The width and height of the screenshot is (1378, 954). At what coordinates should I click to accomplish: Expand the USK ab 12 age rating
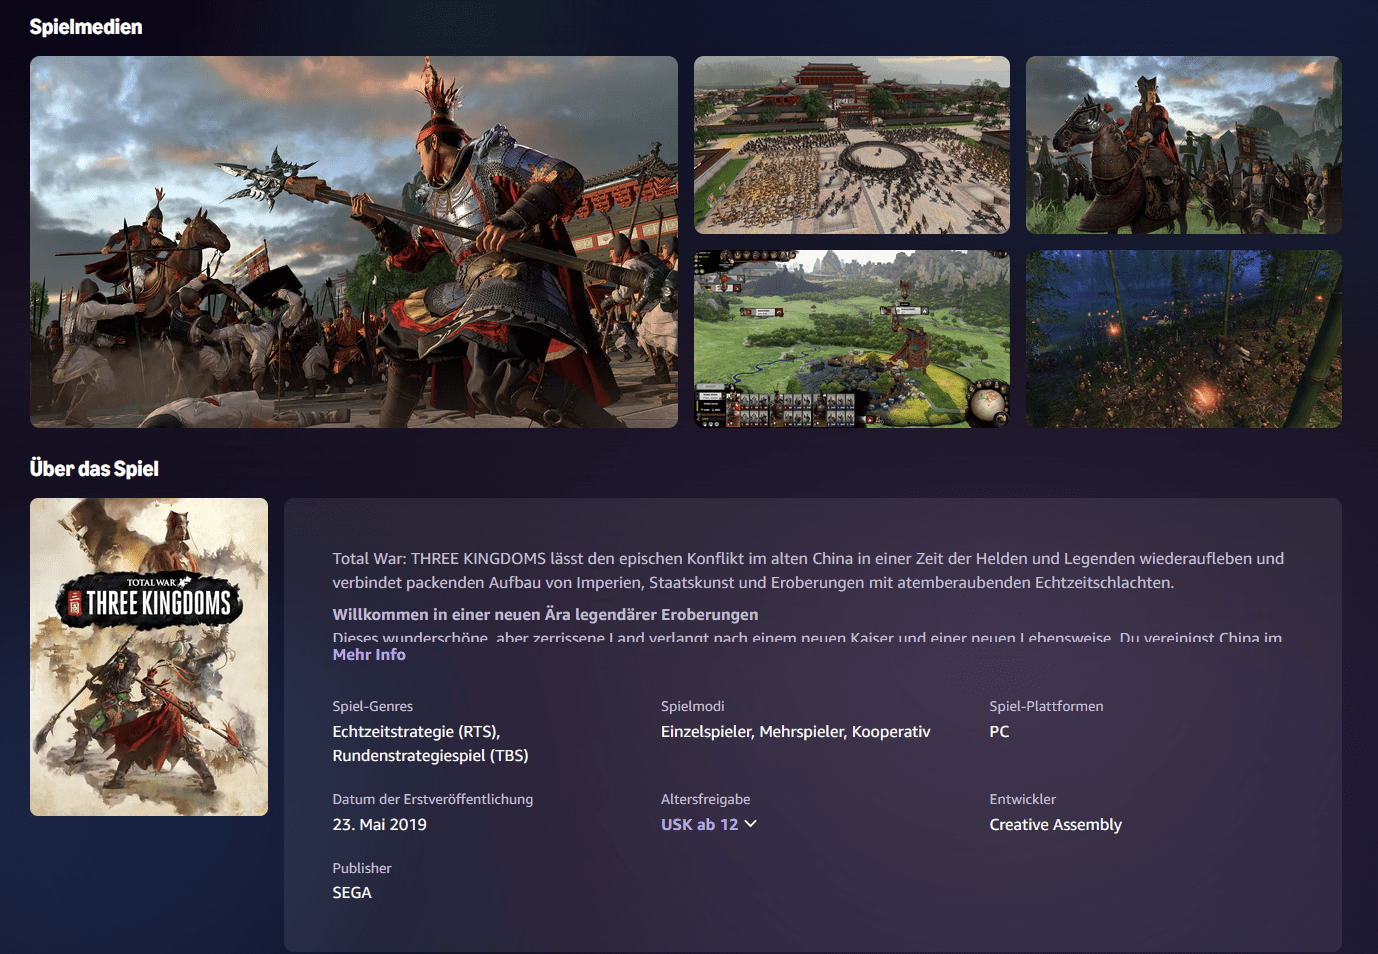pos(709,824)
